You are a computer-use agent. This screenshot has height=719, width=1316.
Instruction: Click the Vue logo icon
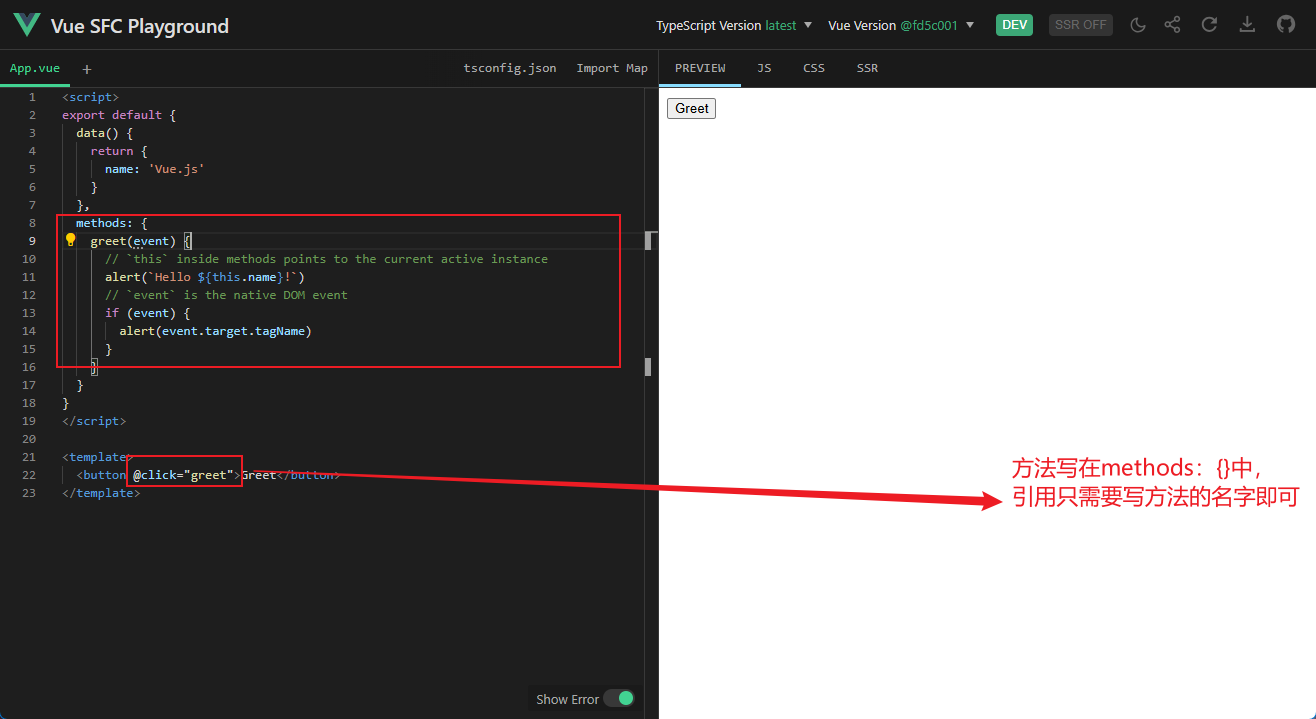tap(26, 25)
